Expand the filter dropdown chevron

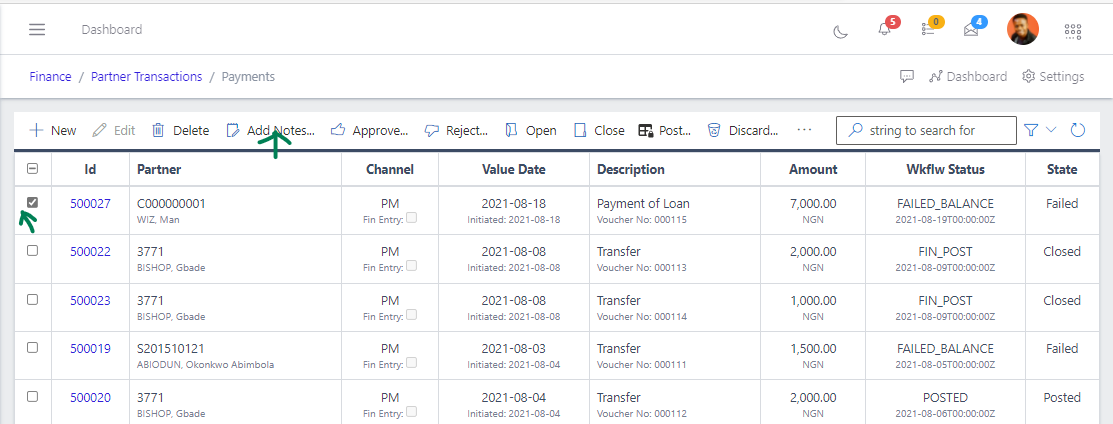coord(1051,129)
